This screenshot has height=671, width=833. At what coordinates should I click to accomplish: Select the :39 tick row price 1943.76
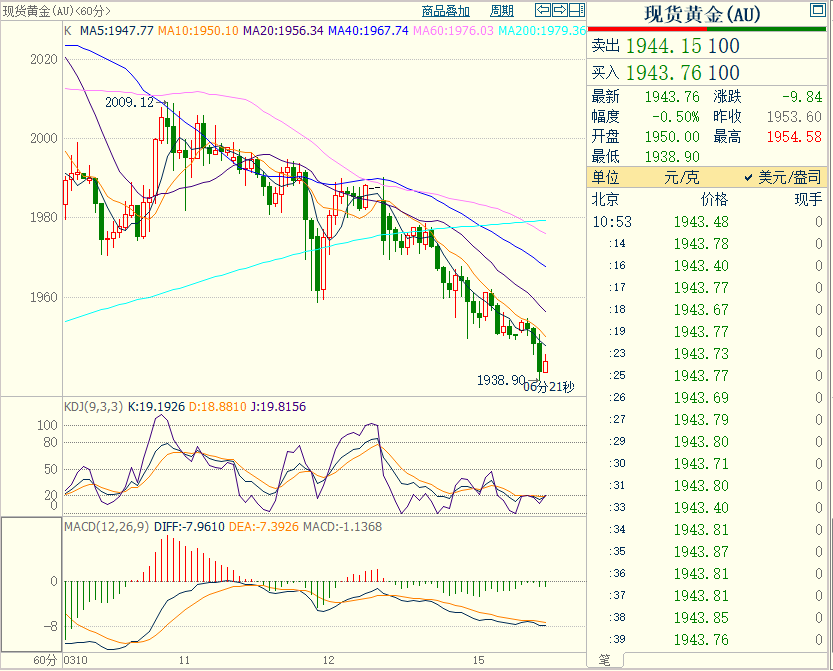pos(701,640)
